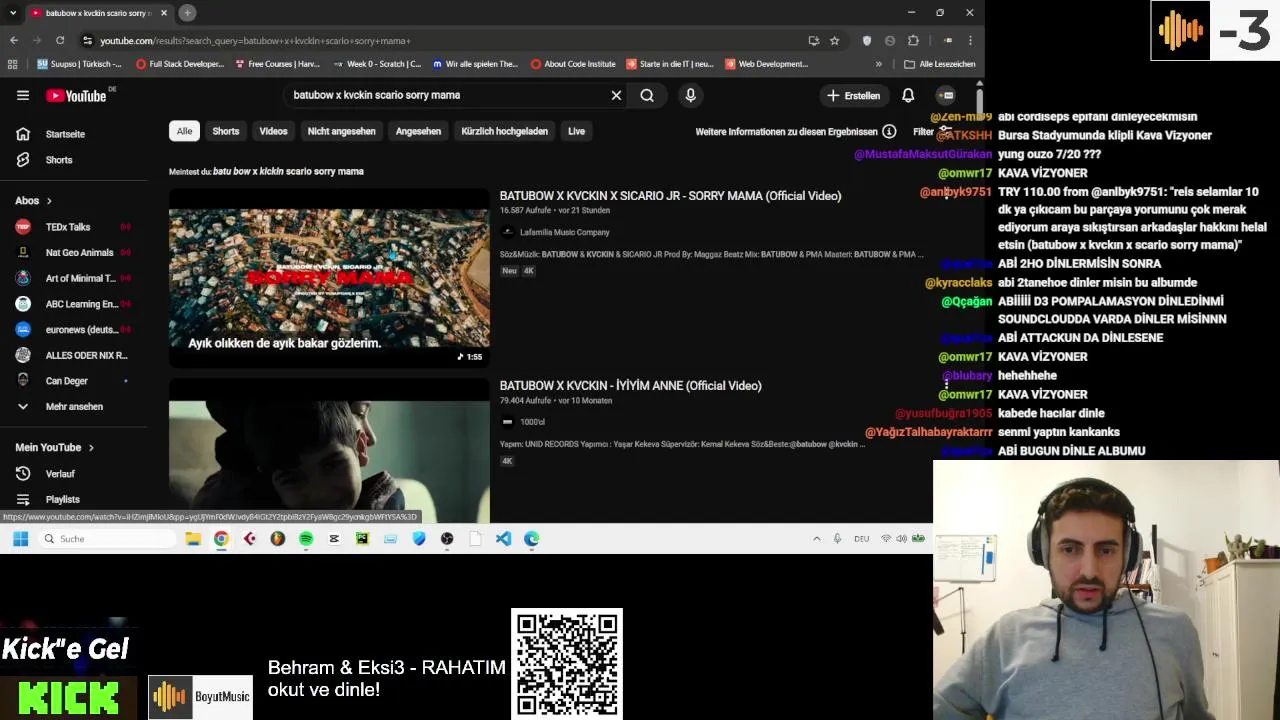Open Lafamilia Music Company channel

pyautogui.click(x=564, y=232)
